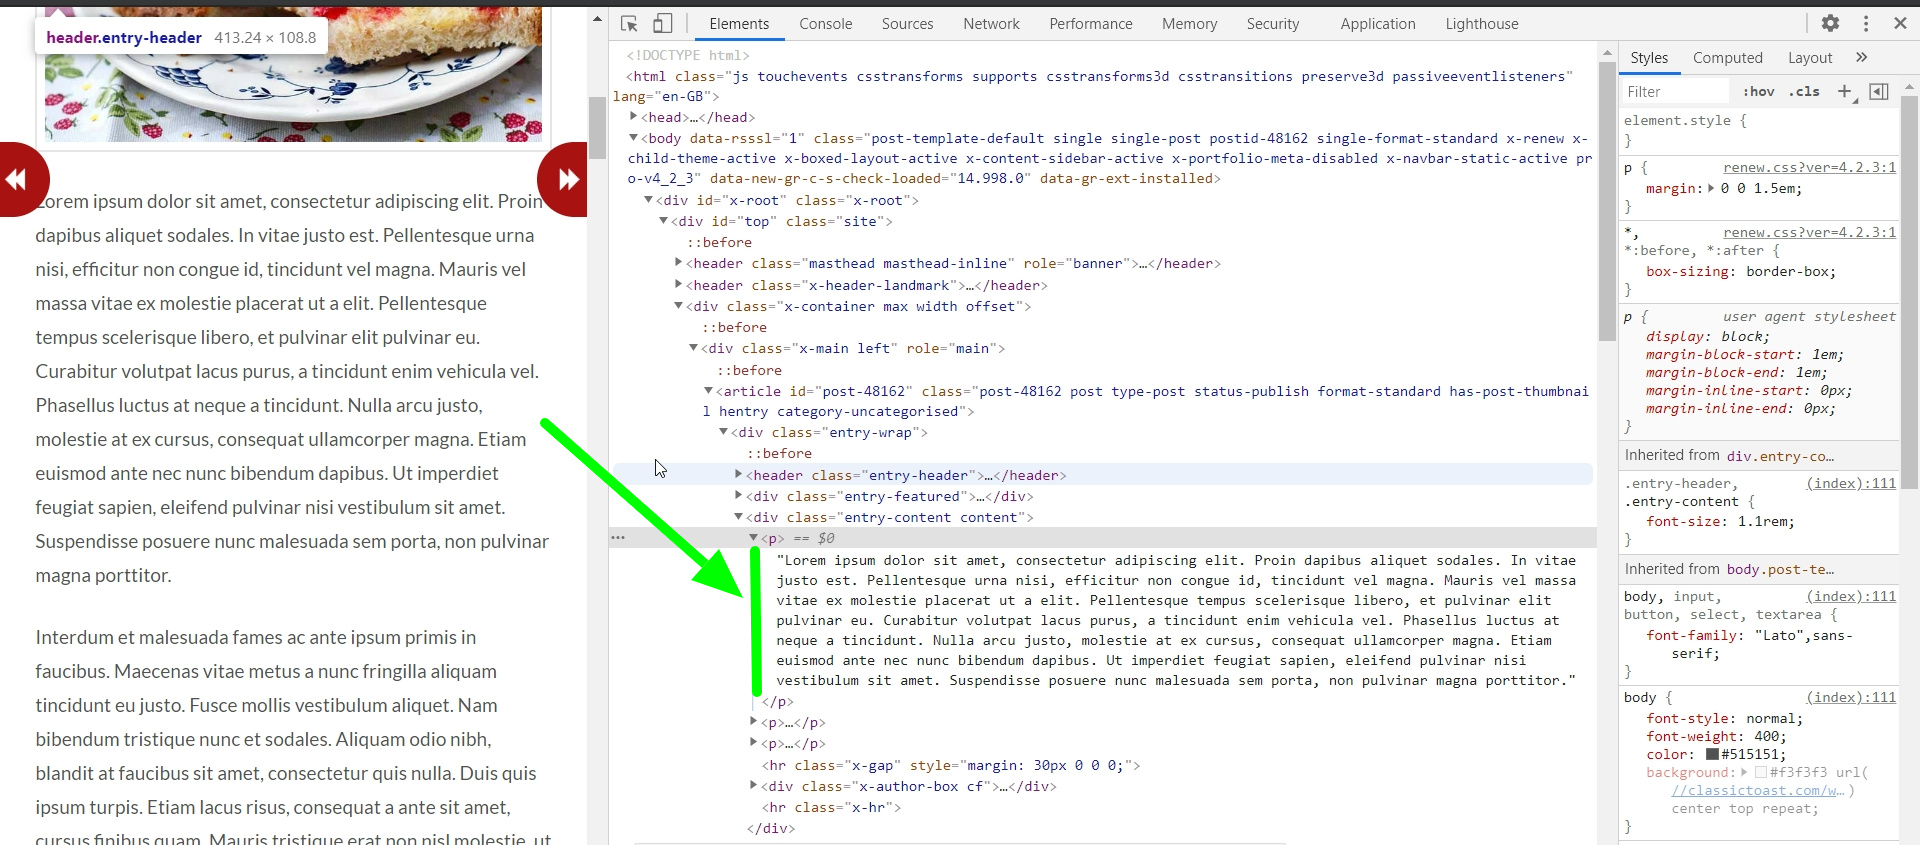The width and height of the screenshot is (1920, 845).
Task: Open the ellipsis actions for selected node
Action: [618, 538]
